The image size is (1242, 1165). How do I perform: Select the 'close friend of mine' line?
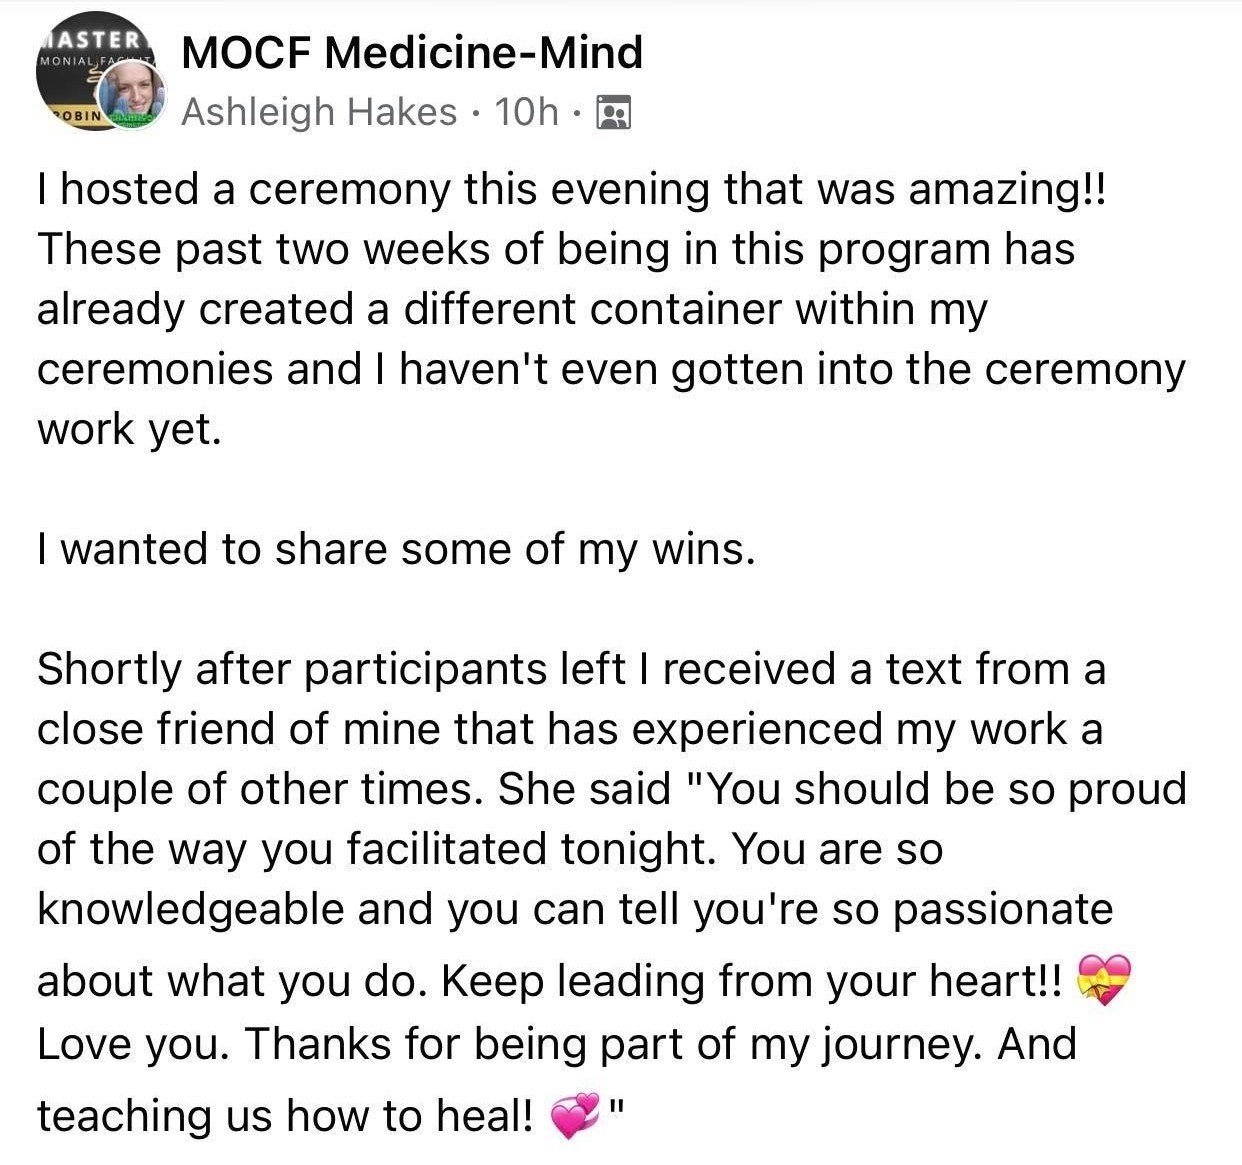click(x=570, y=730)
